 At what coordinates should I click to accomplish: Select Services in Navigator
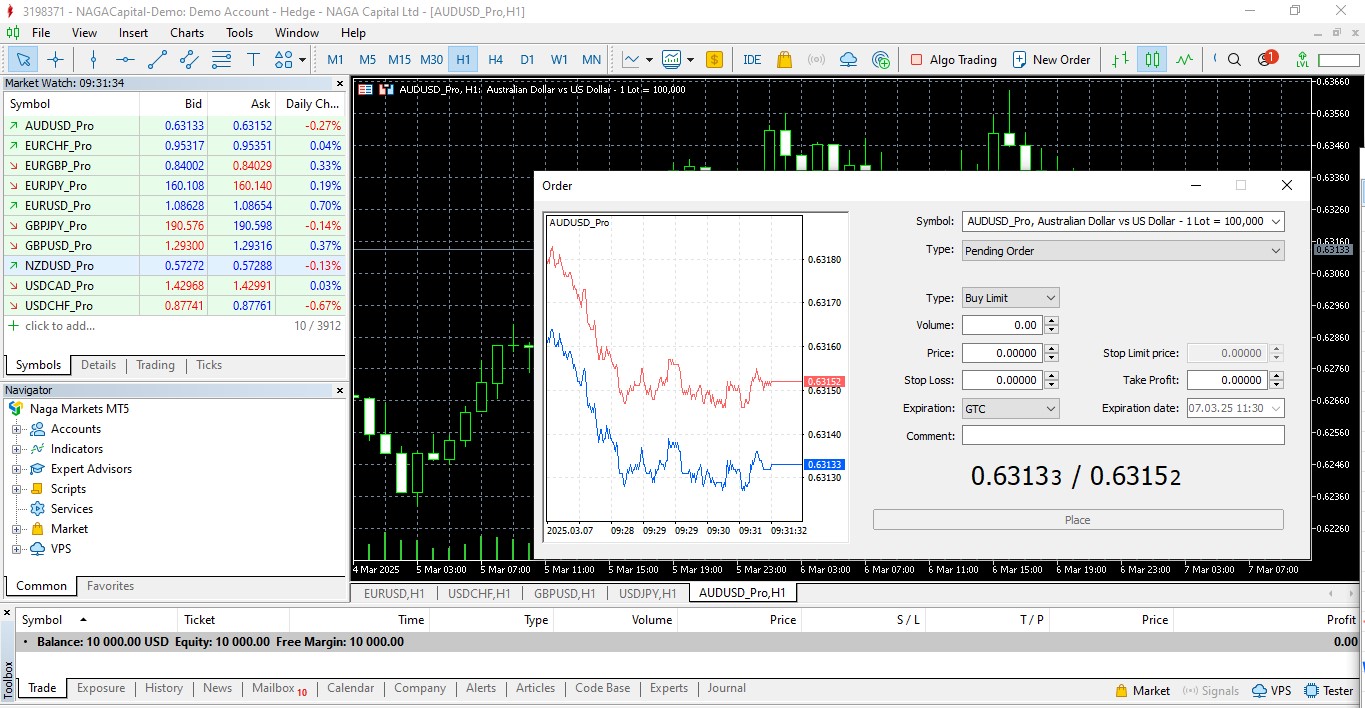(72, 509)
